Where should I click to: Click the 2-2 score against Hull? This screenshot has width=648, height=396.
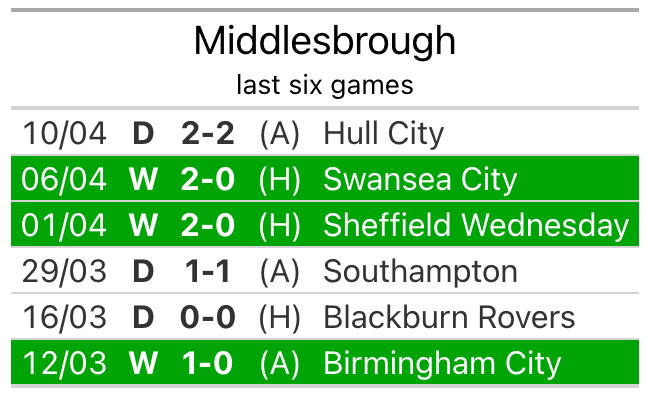coord(208,134)
